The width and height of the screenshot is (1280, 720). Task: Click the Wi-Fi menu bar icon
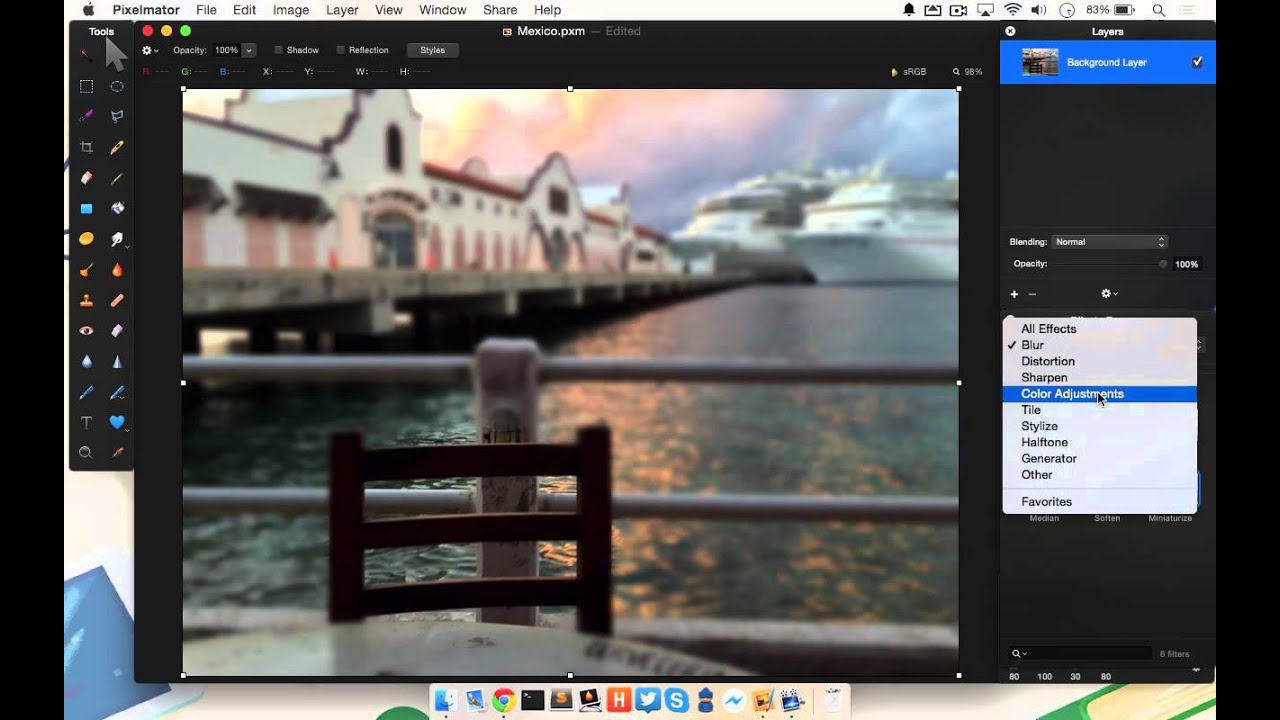tap(1012, 10)
